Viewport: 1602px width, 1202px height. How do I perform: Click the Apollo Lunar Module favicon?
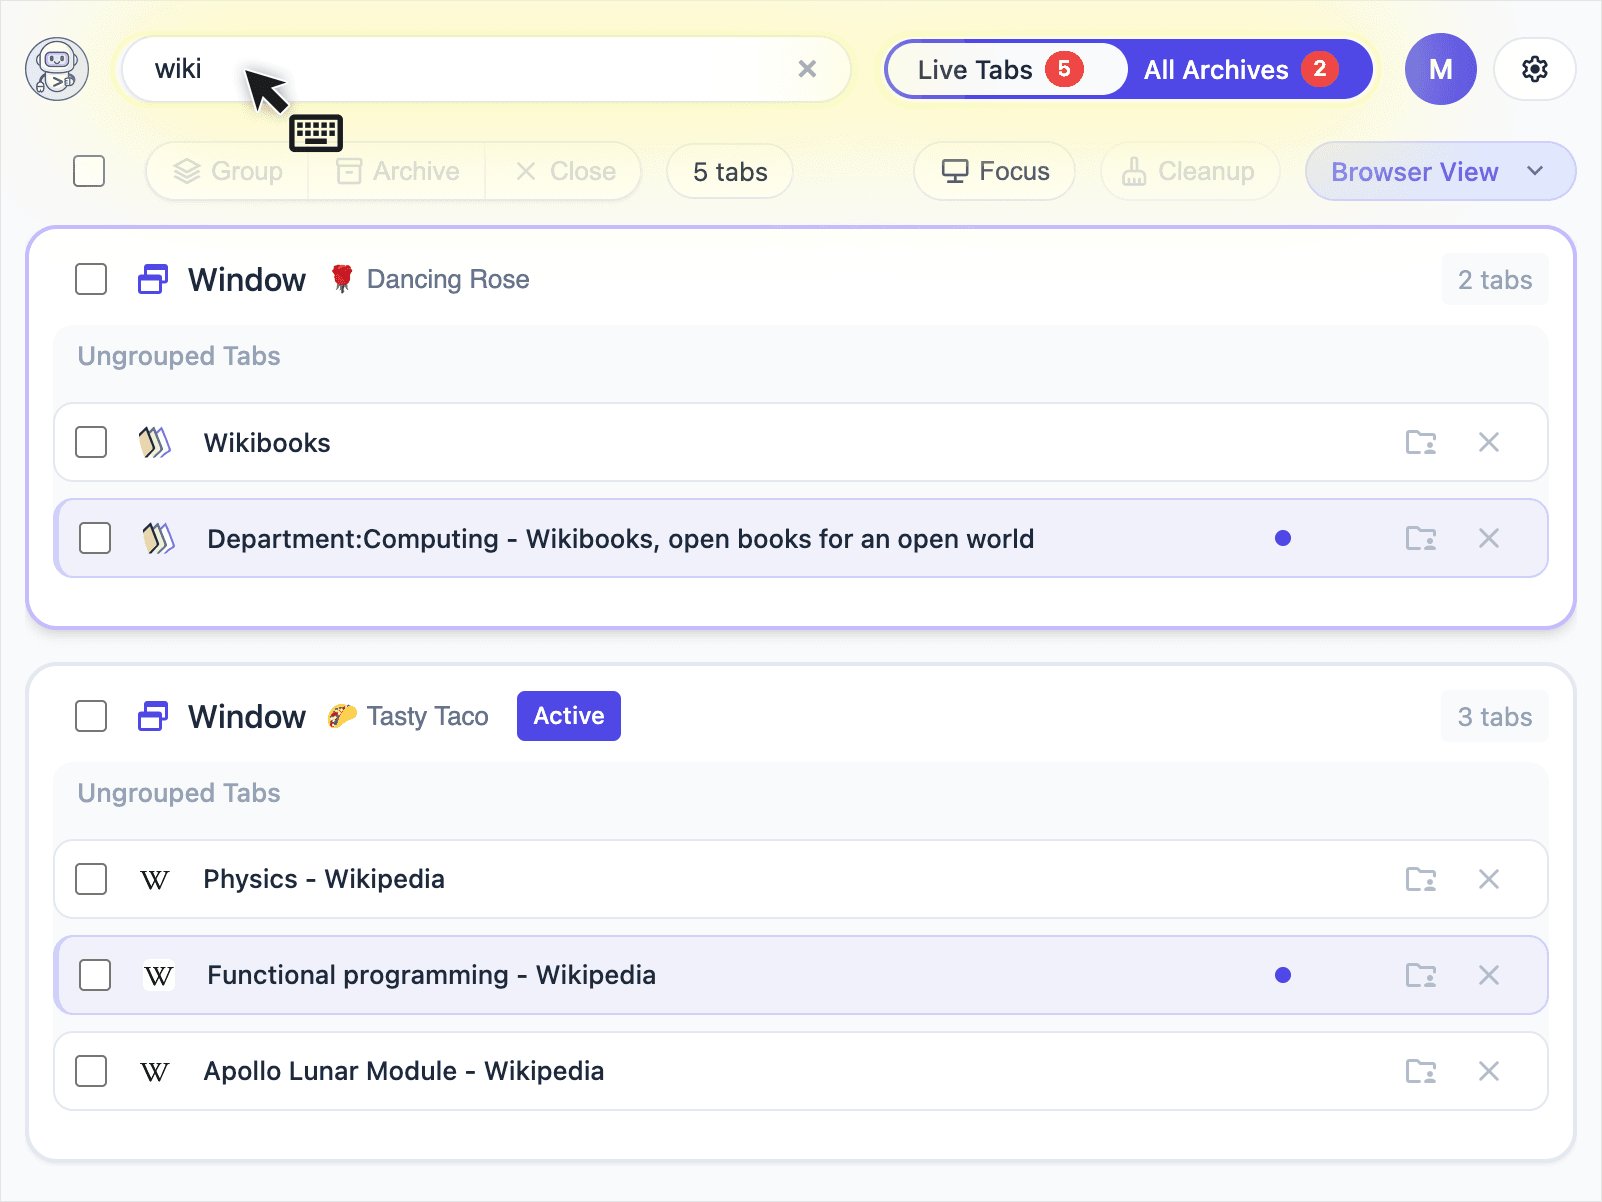(x=155, y=1071)
